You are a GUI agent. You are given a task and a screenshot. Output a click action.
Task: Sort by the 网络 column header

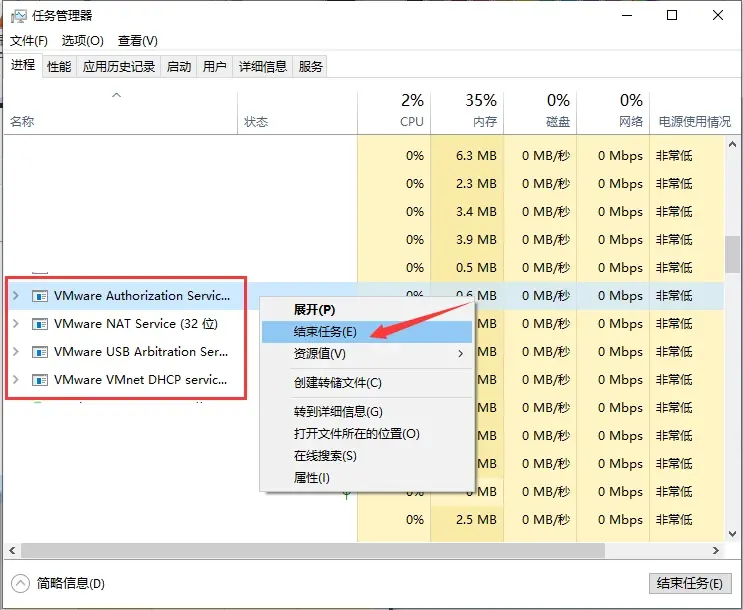tap(613, 113)
